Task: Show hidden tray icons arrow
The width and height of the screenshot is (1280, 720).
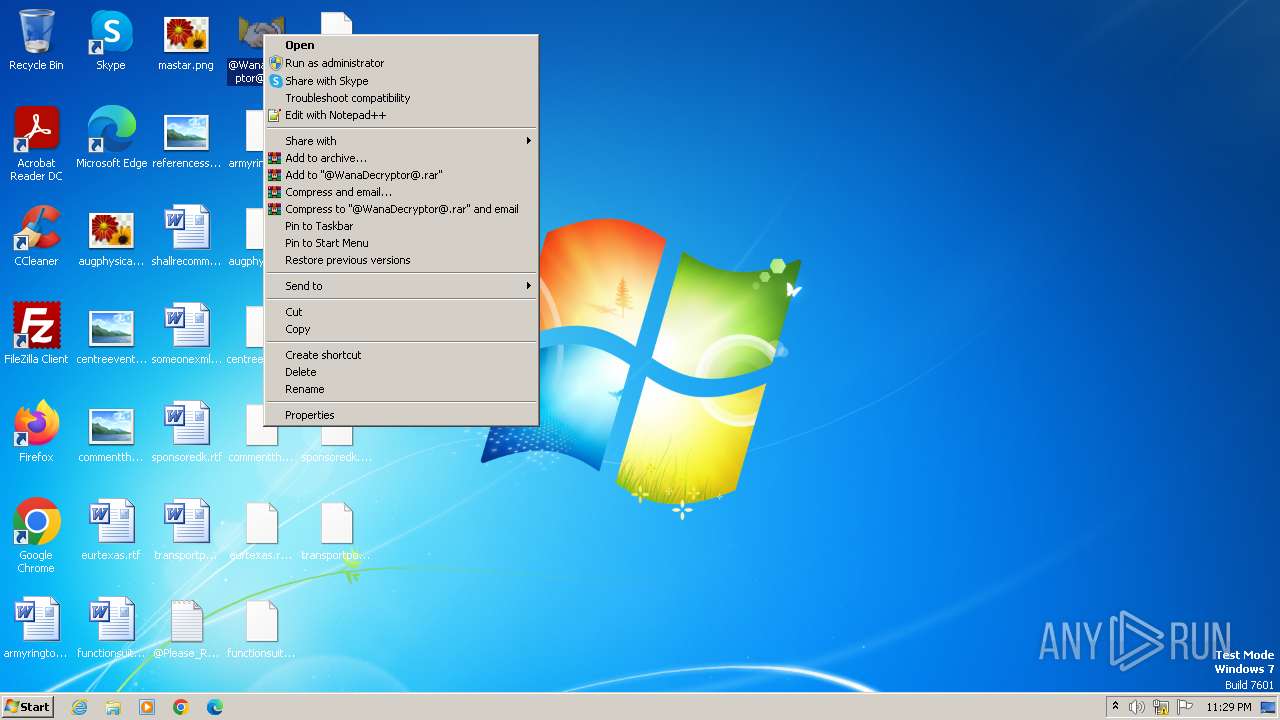Action: (1115, 707)
